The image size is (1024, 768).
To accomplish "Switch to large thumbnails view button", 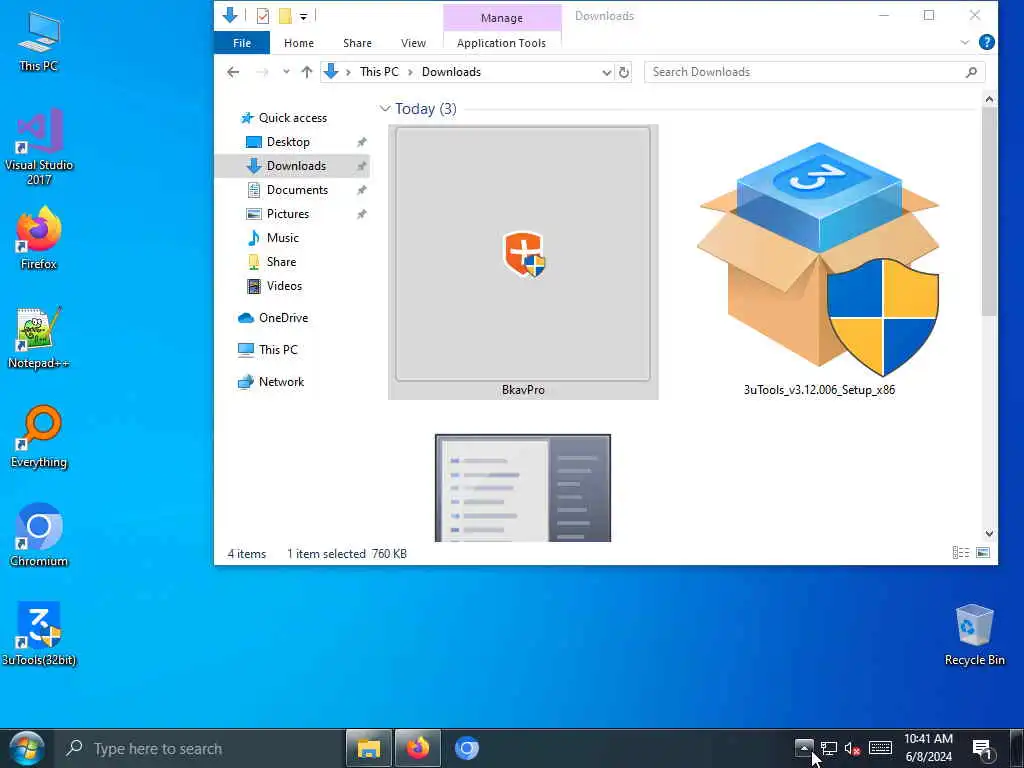I will click(x=983, y=553).
